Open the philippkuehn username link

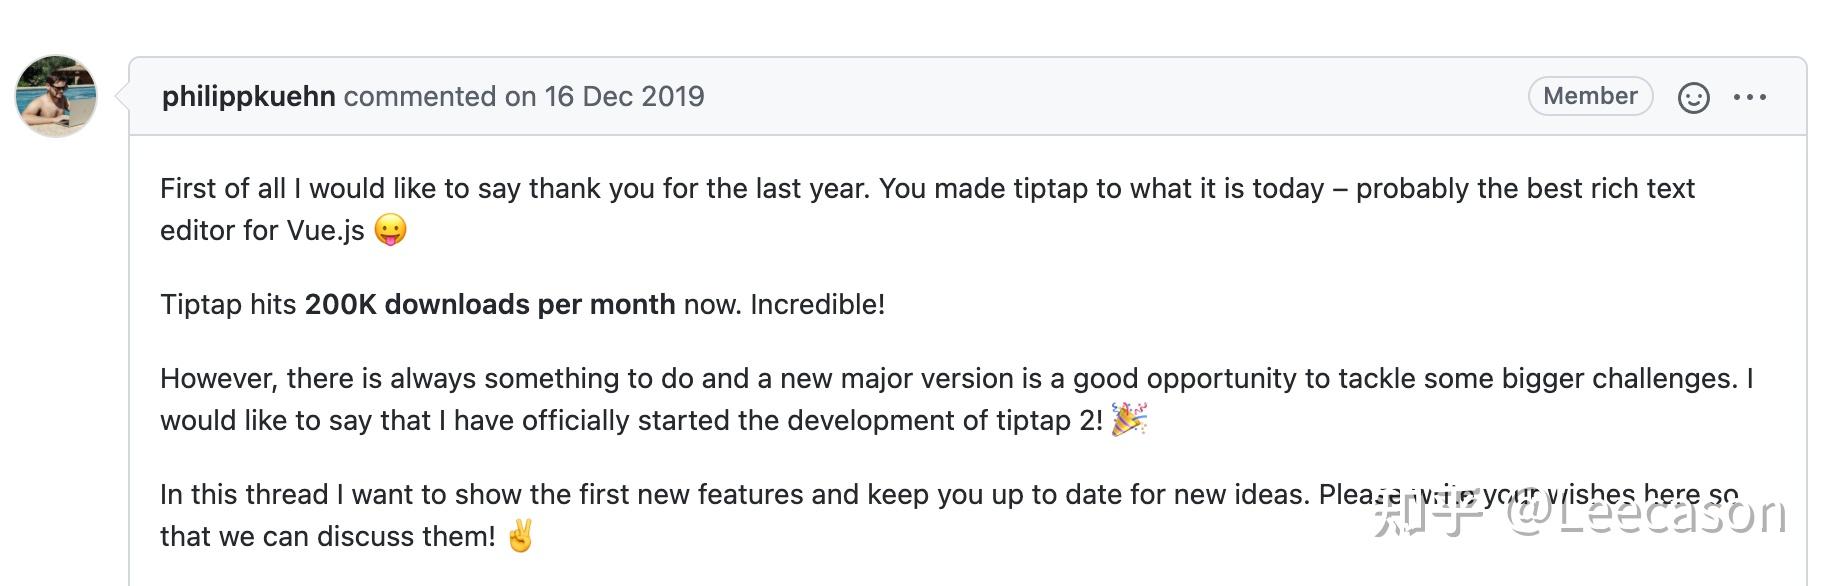click(x=248, y=96)
